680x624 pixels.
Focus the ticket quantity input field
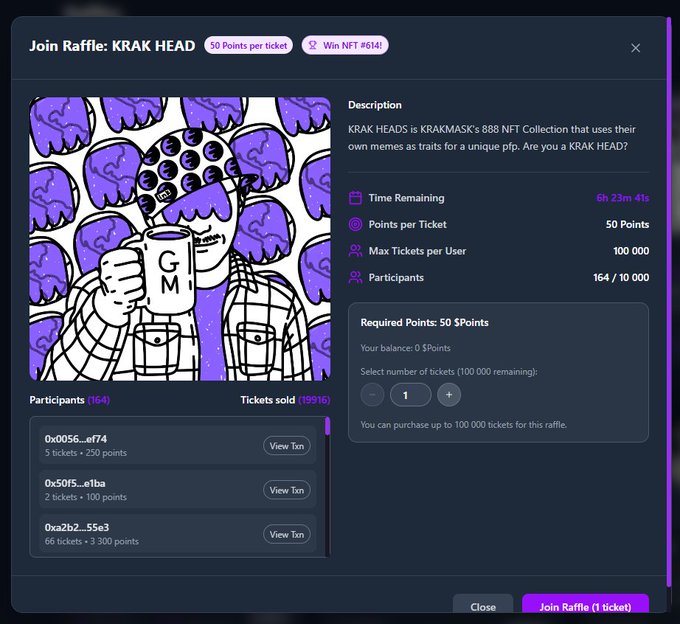(410, 395)
